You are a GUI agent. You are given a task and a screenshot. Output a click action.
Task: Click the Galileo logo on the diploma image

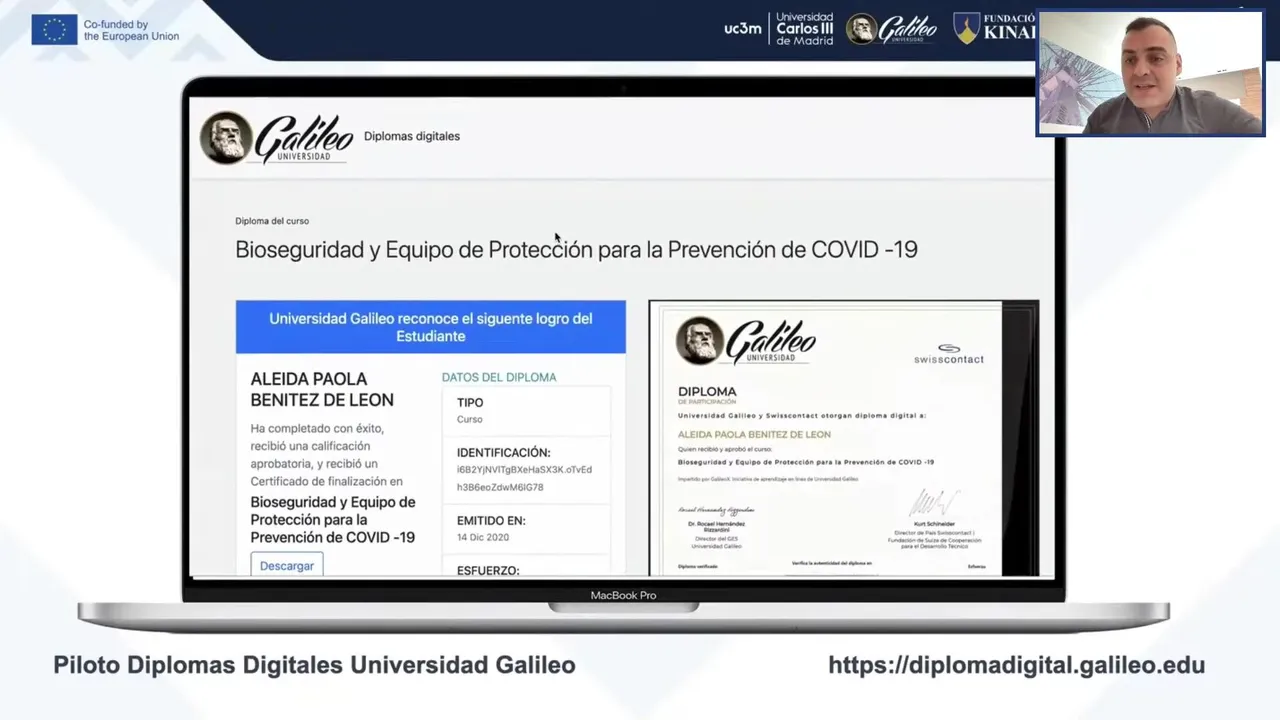click(x=746, y=342)
